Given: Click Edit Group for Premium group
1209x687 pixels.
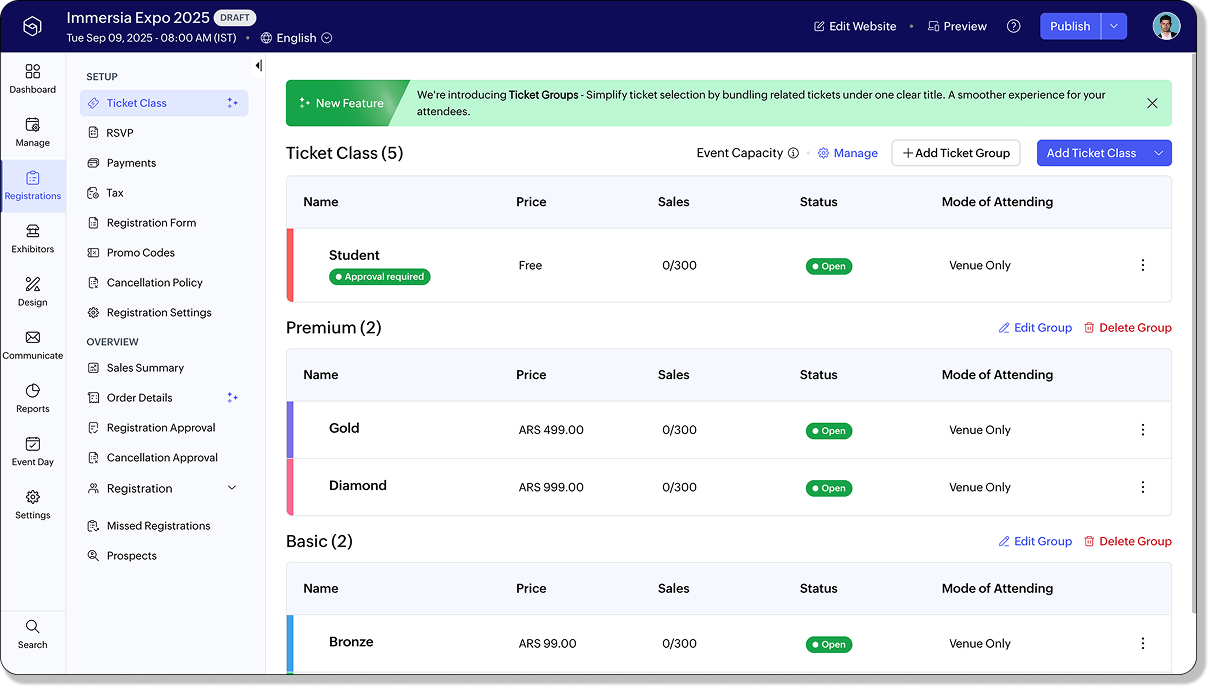Looking at the screenshot, I should click(x=1035, y=328).
